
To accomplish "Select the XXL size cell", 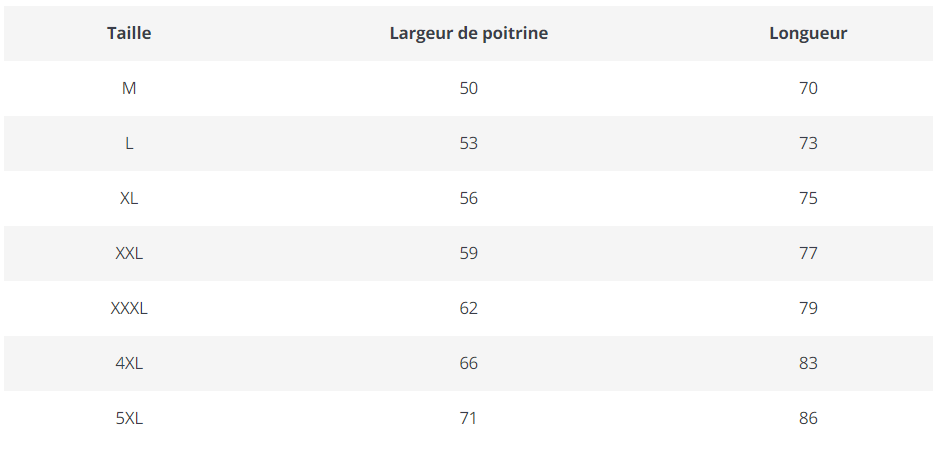I will click(129, 253).
